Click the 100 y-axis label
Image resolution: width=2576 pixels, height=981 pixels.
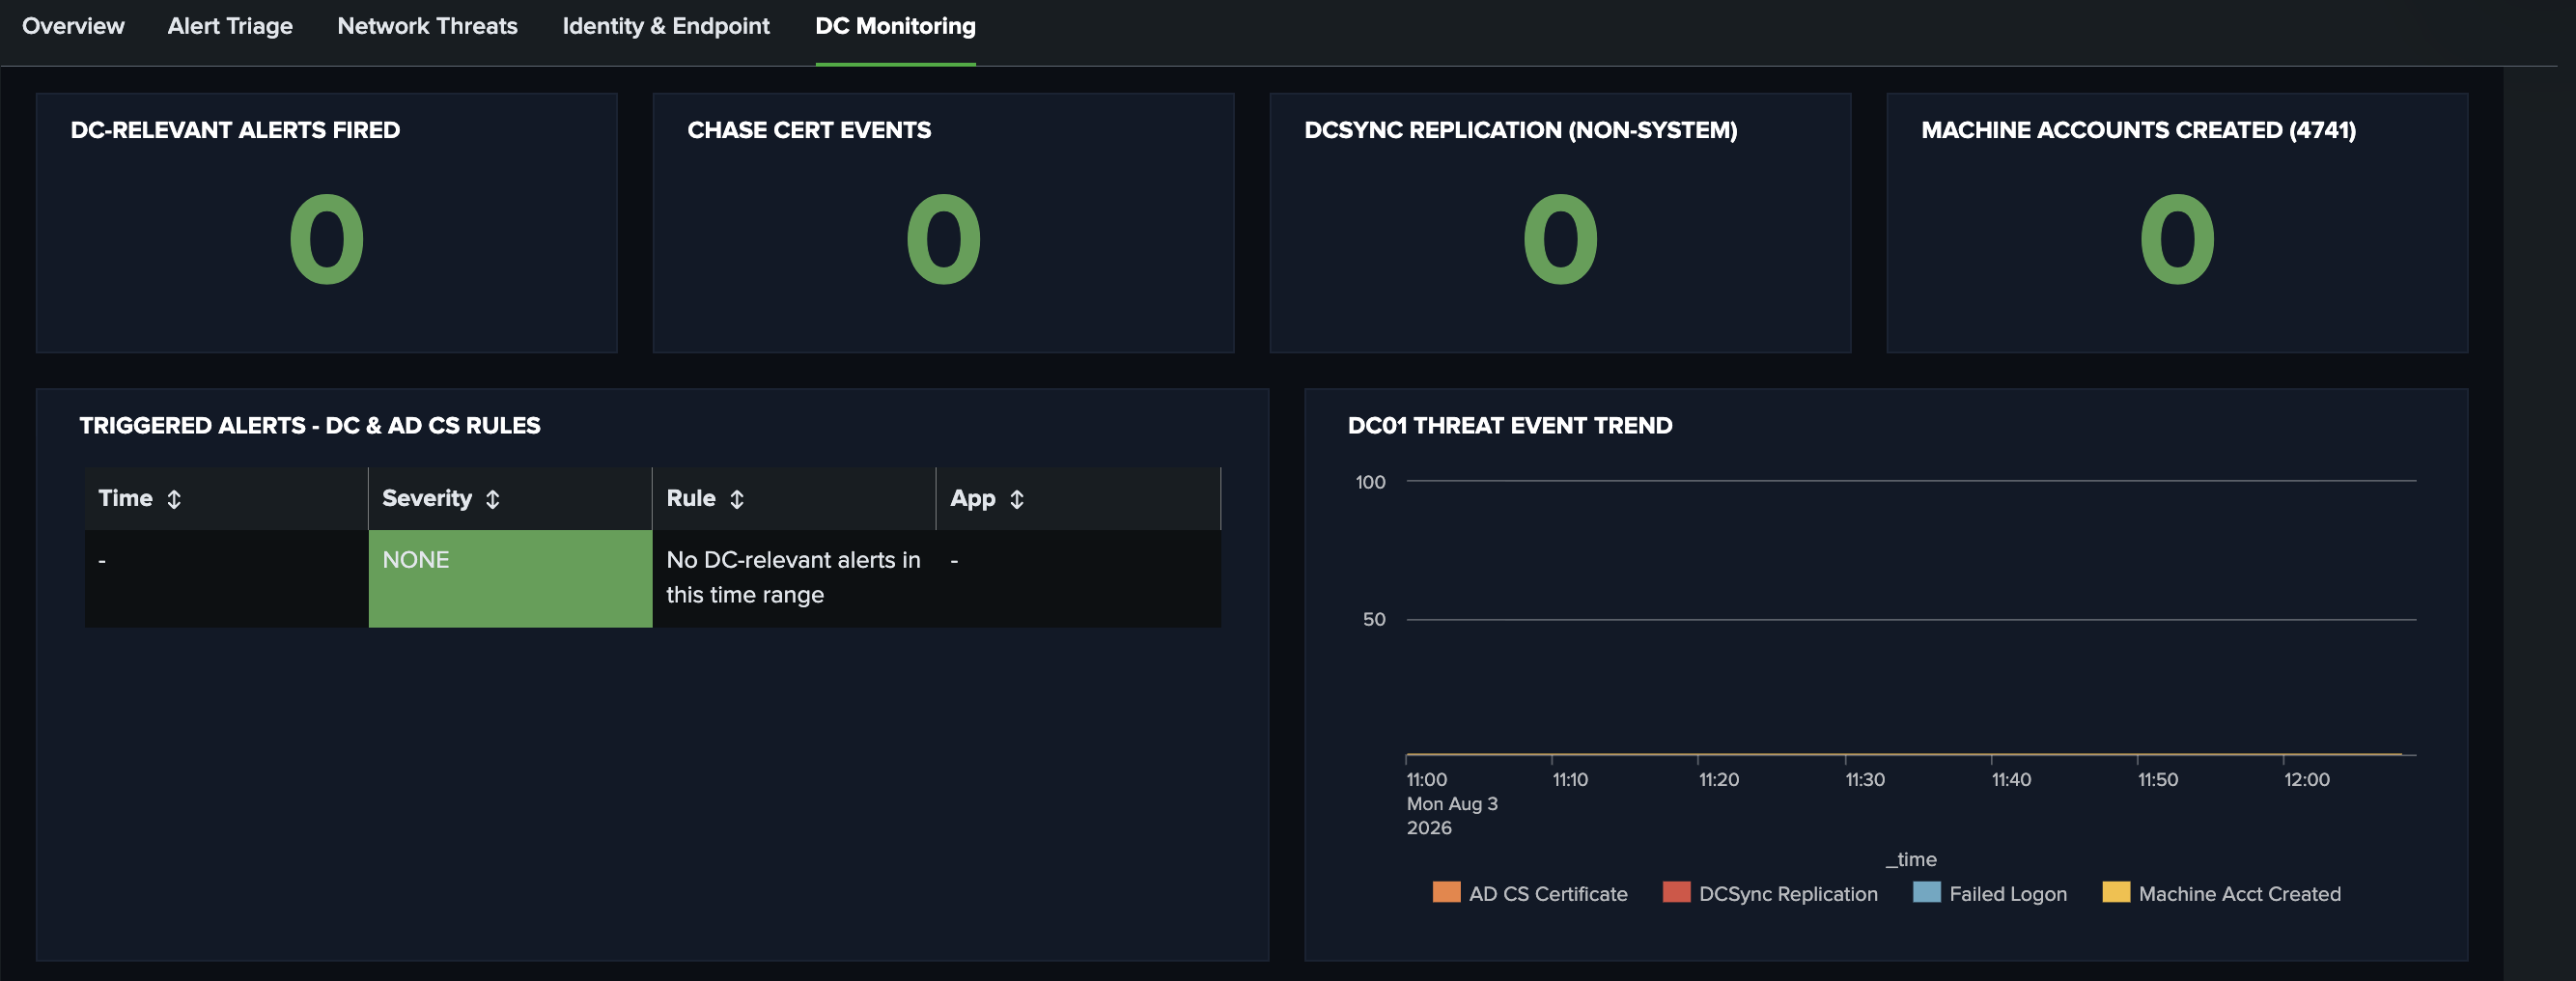click(1370, 482)
